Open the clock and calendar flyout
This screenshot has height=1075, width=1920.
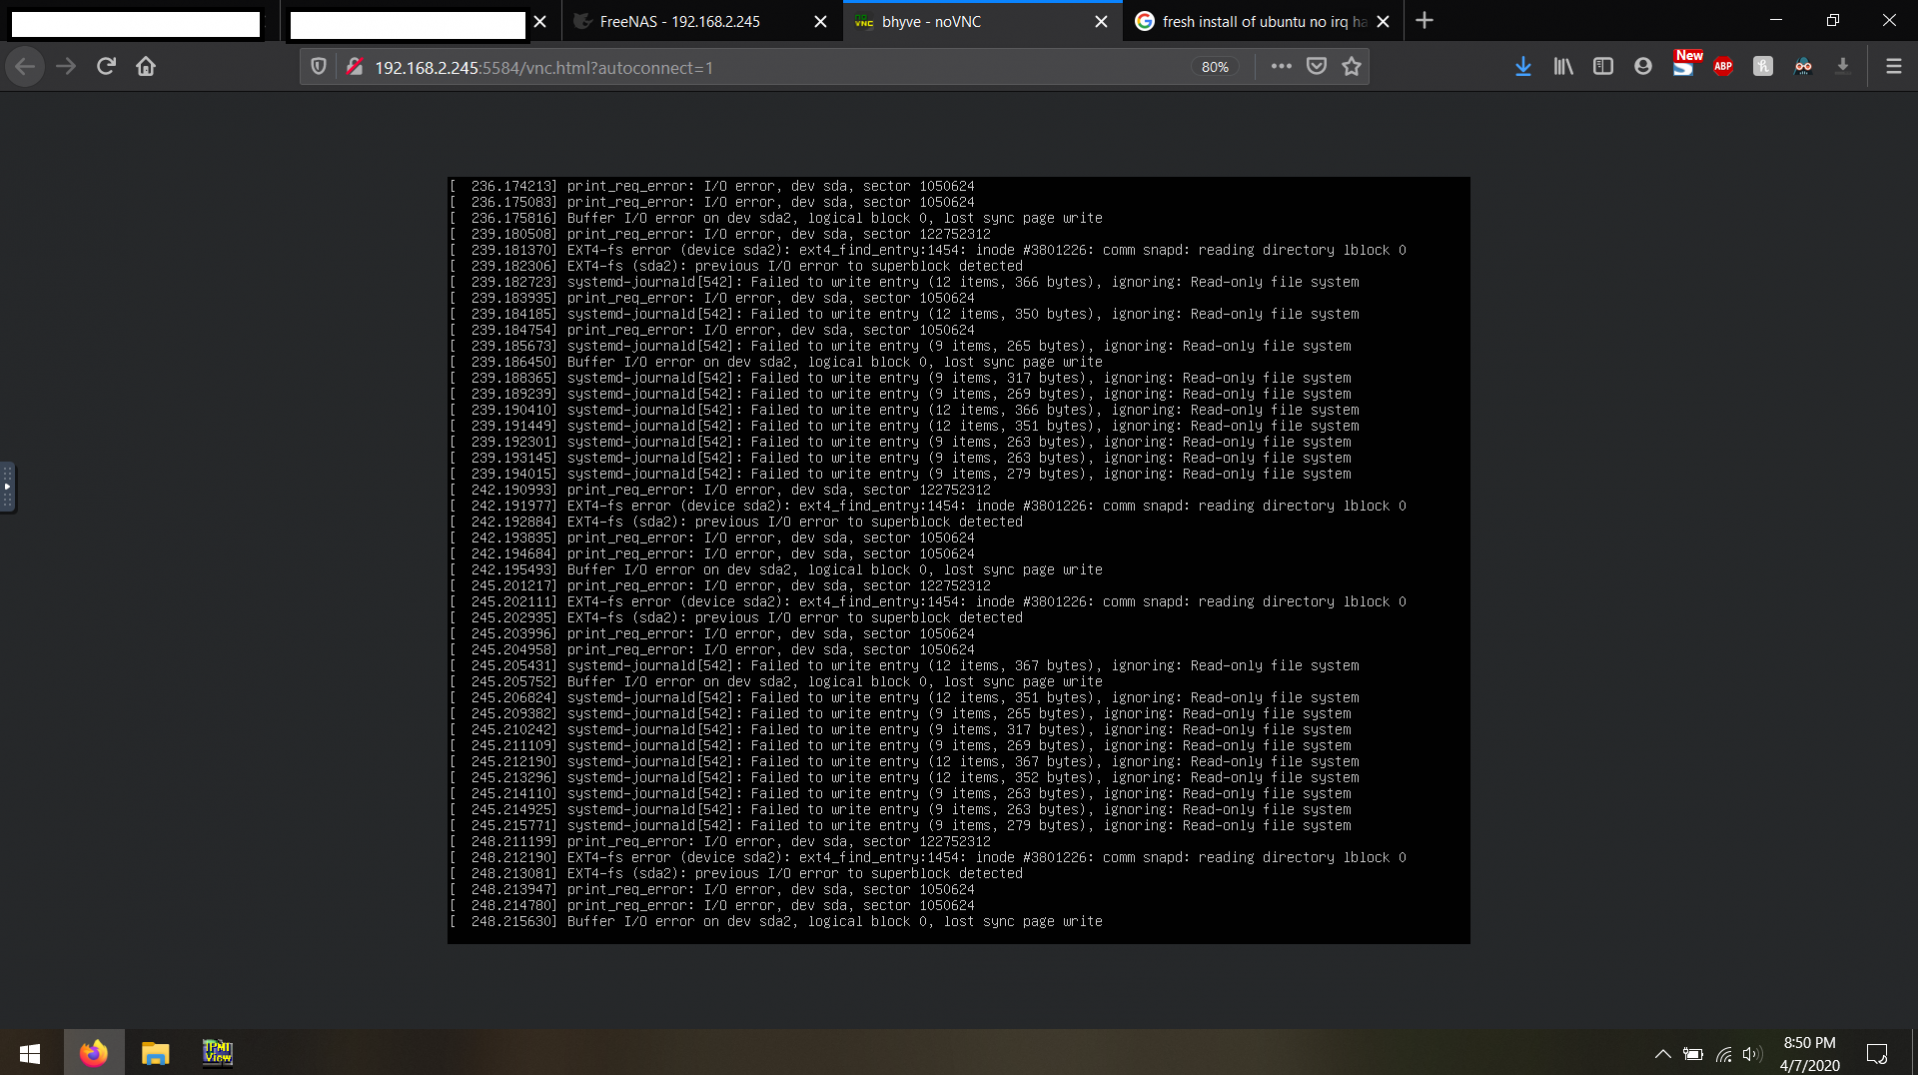[x=1810, y=1054]
